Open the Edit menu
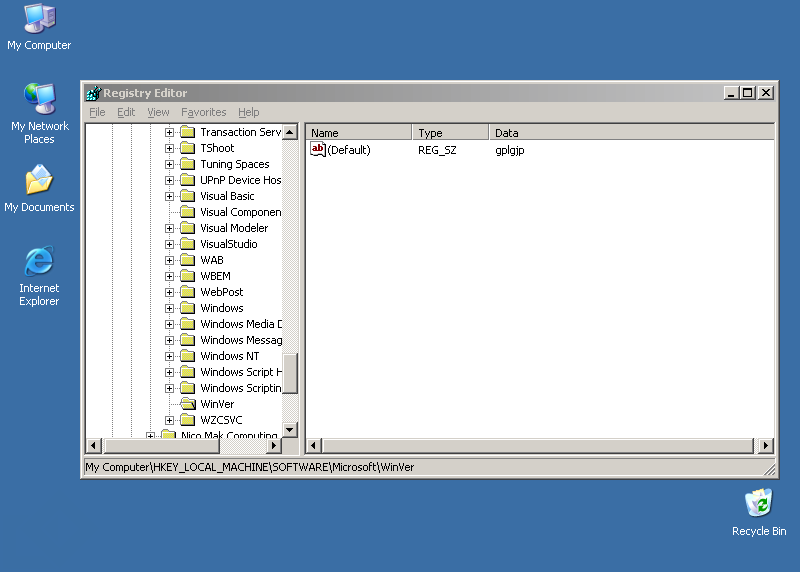 (x=126, y=112)
